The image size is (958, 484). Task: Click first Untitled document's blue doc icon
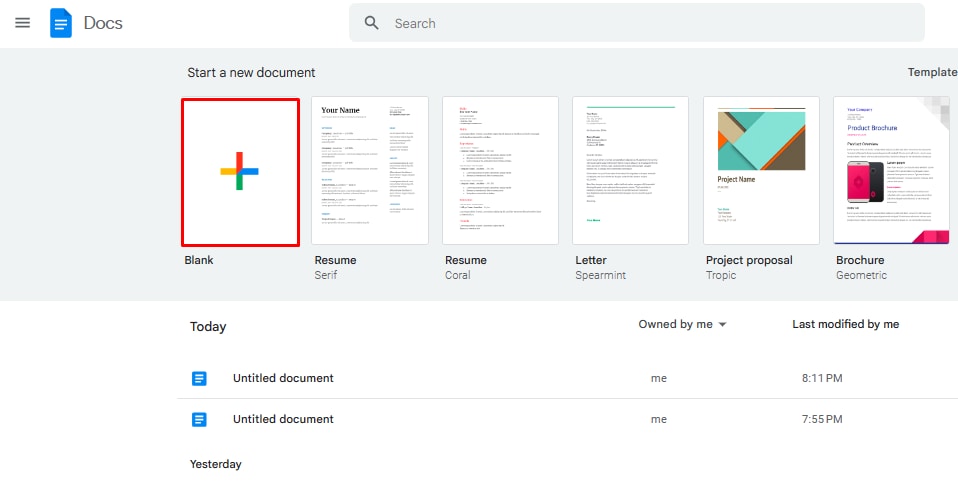point(200,378)
